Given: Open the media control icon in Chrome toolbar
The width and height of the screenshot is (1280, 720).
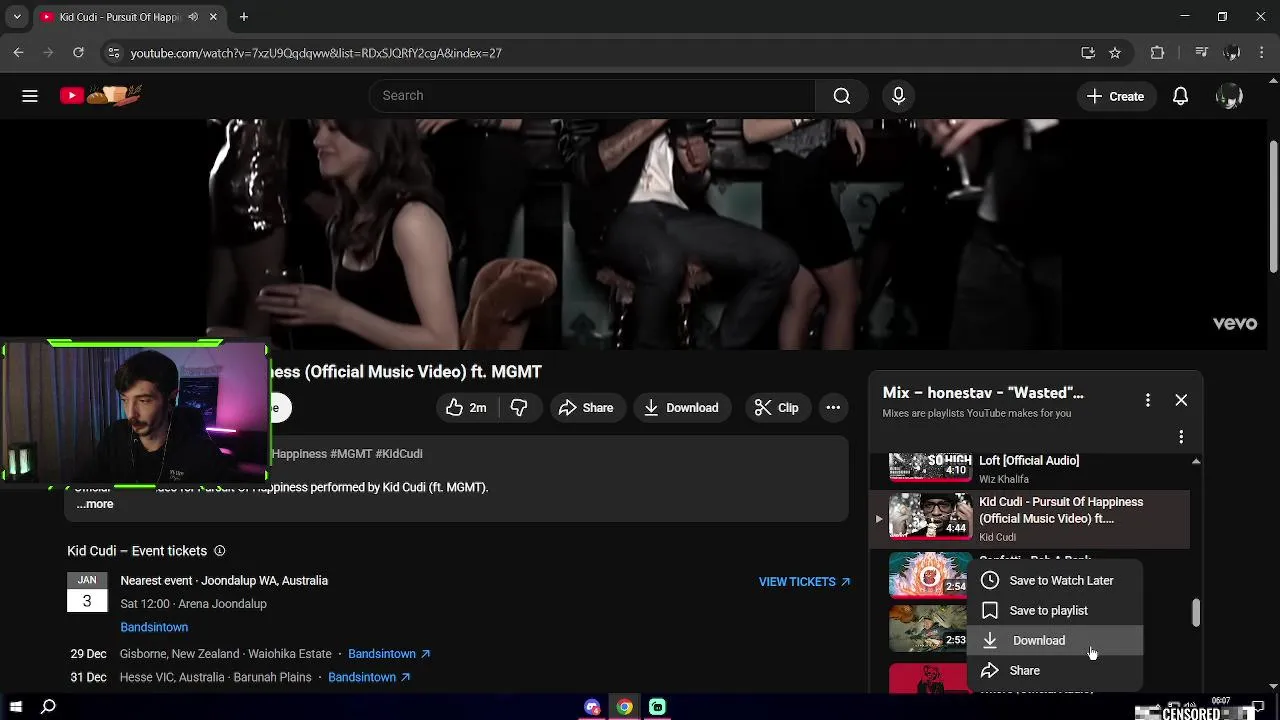Looking at the screenshot, I should [1202, 53].
